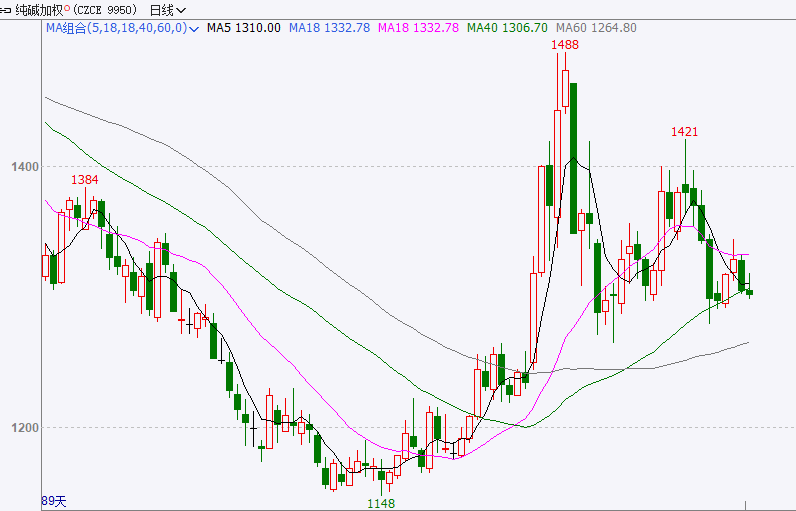Click the 1200 price axis label
The height and width of the screenshot is (511, 796).
click(x=25, y=428)
